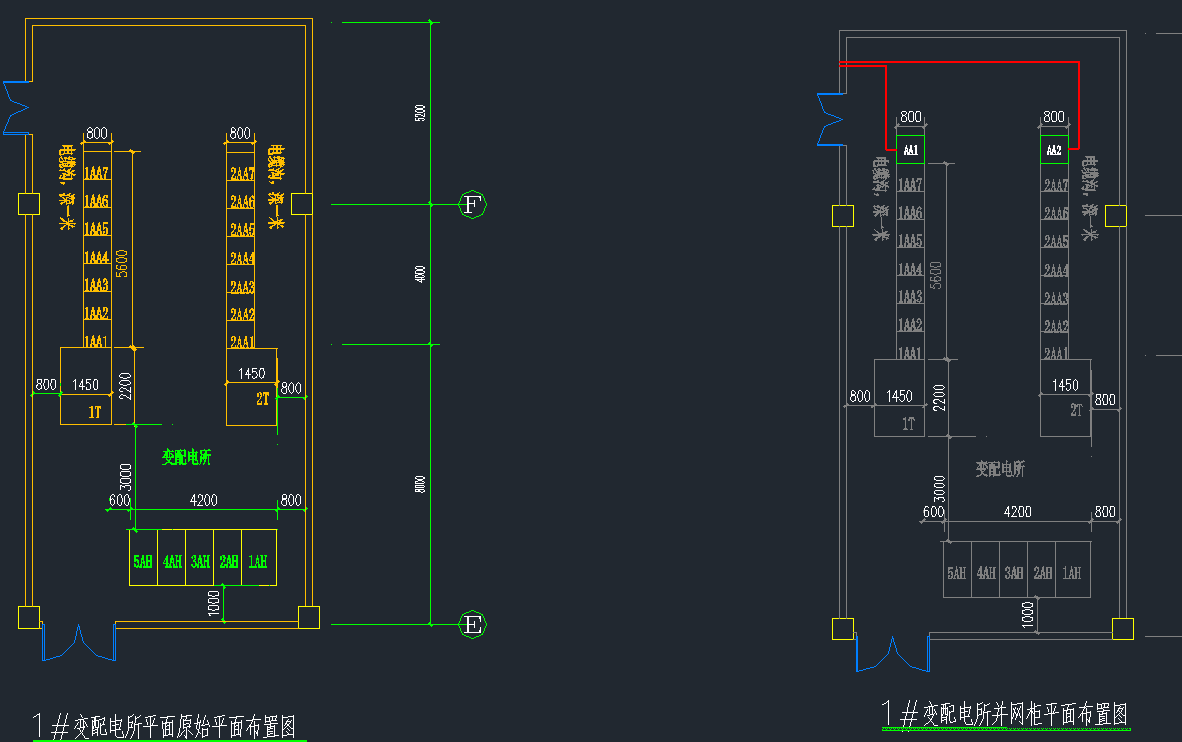Image resolution: width=1182 pixels, height=742 pixels.
Task: Click the 2200 dimension in right plan
Action: point(940,397)
